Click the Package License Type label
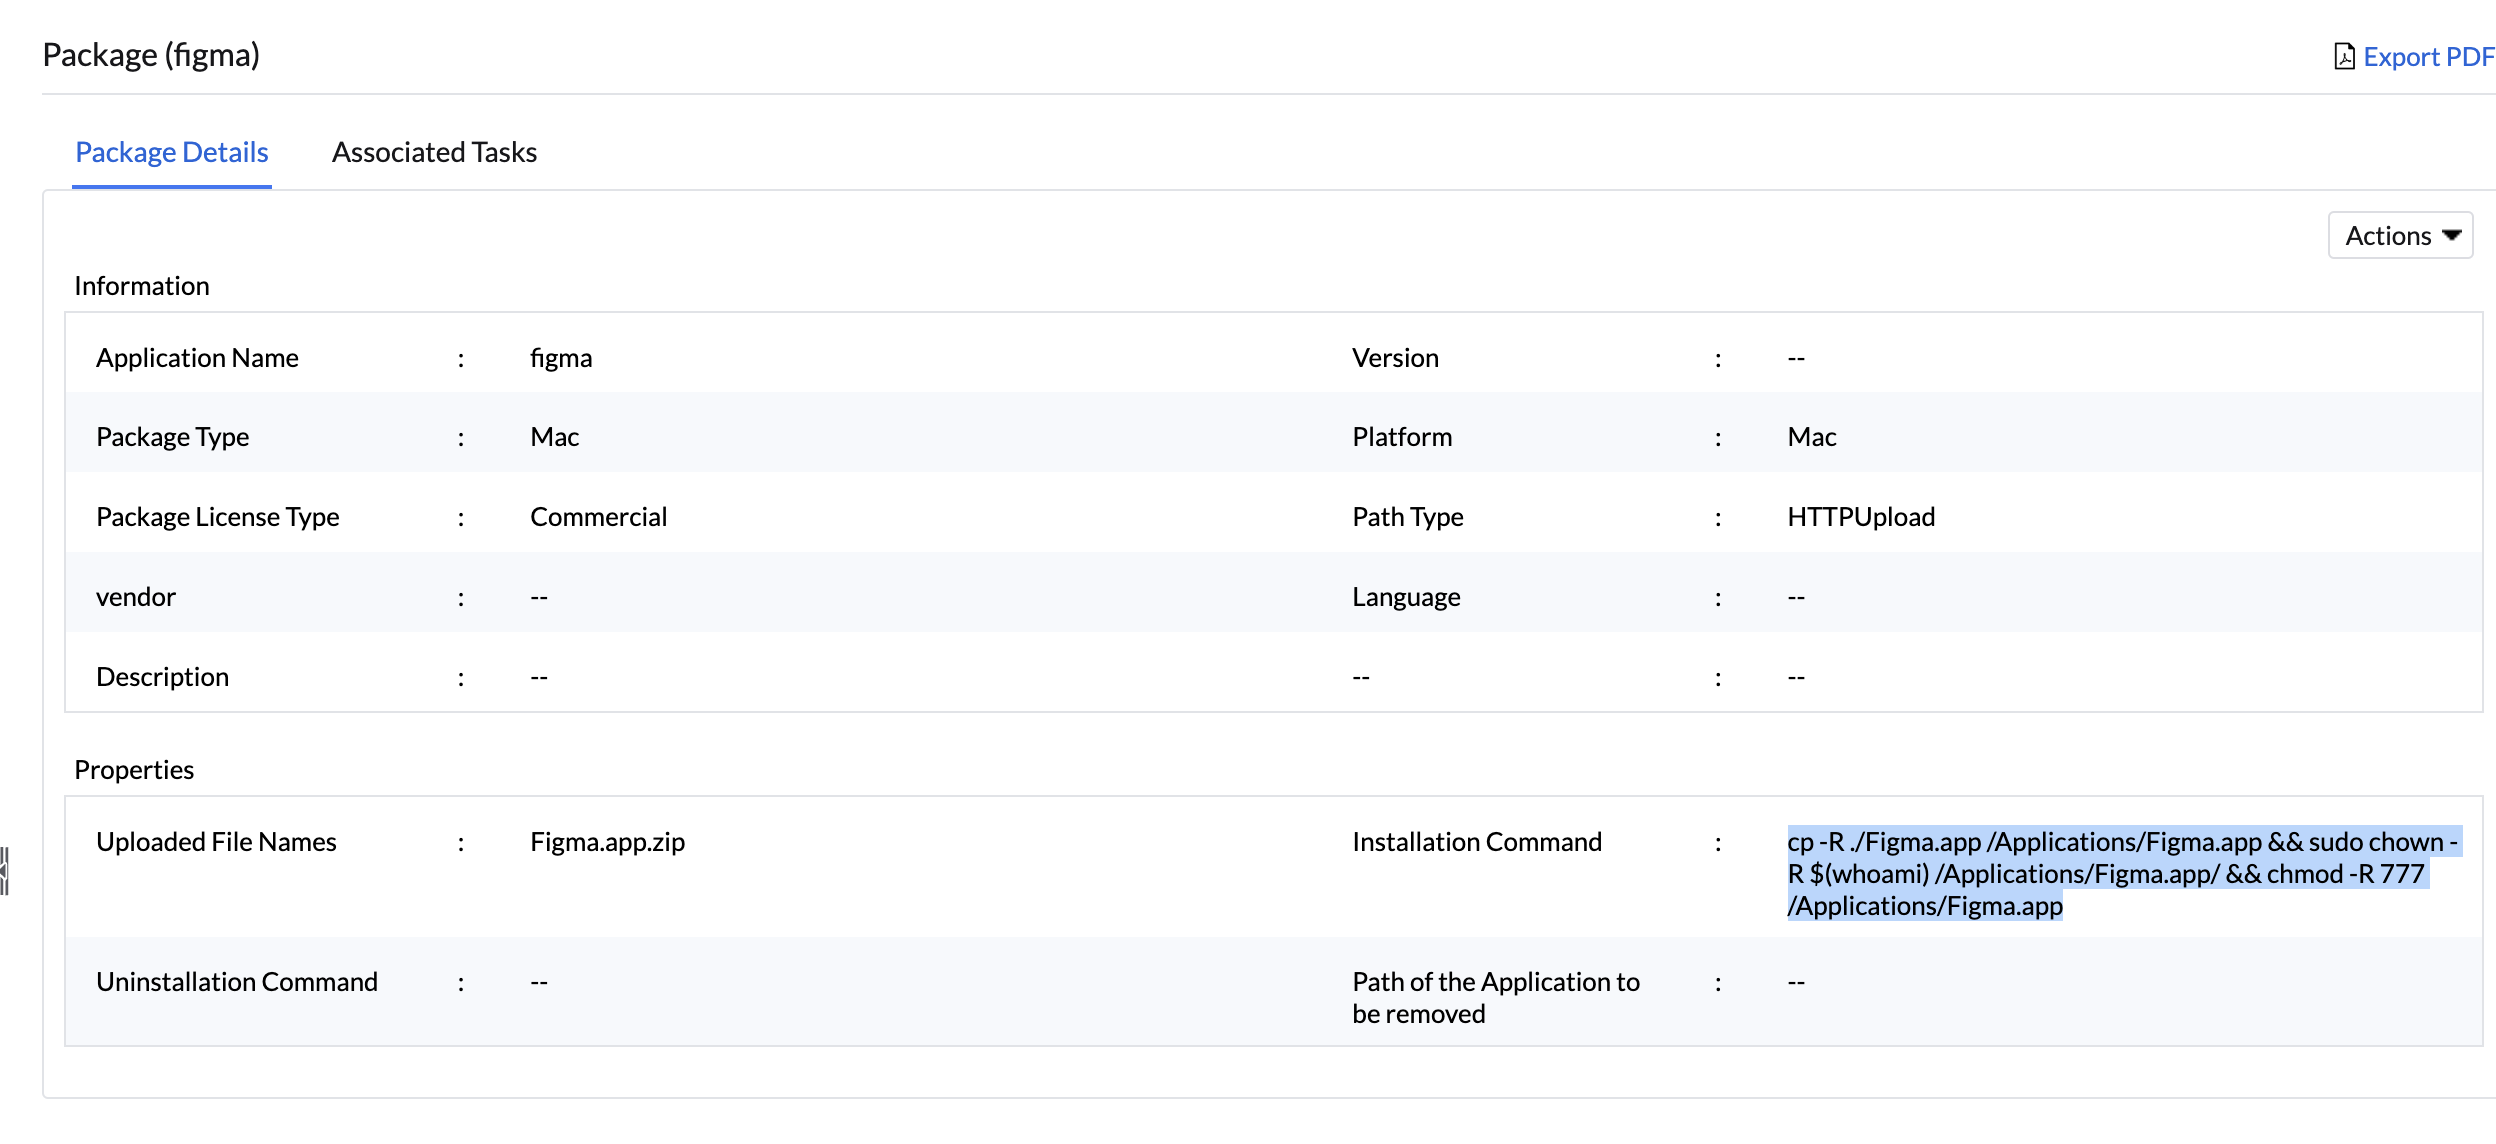 (x=218, y=517)
